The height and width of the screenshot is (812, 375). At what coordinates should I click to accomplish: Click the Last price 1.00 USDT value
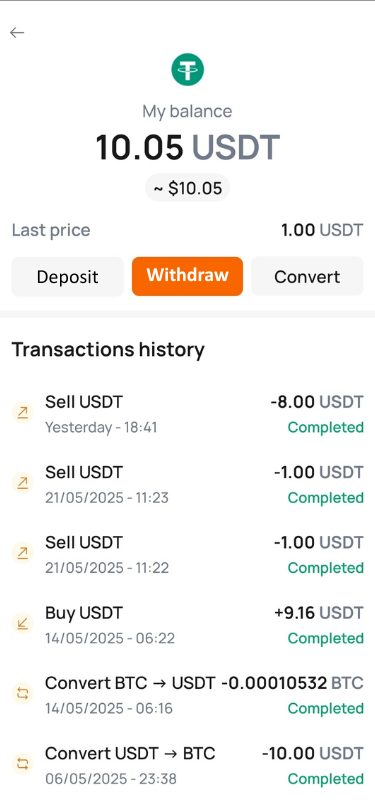point(322,230)
